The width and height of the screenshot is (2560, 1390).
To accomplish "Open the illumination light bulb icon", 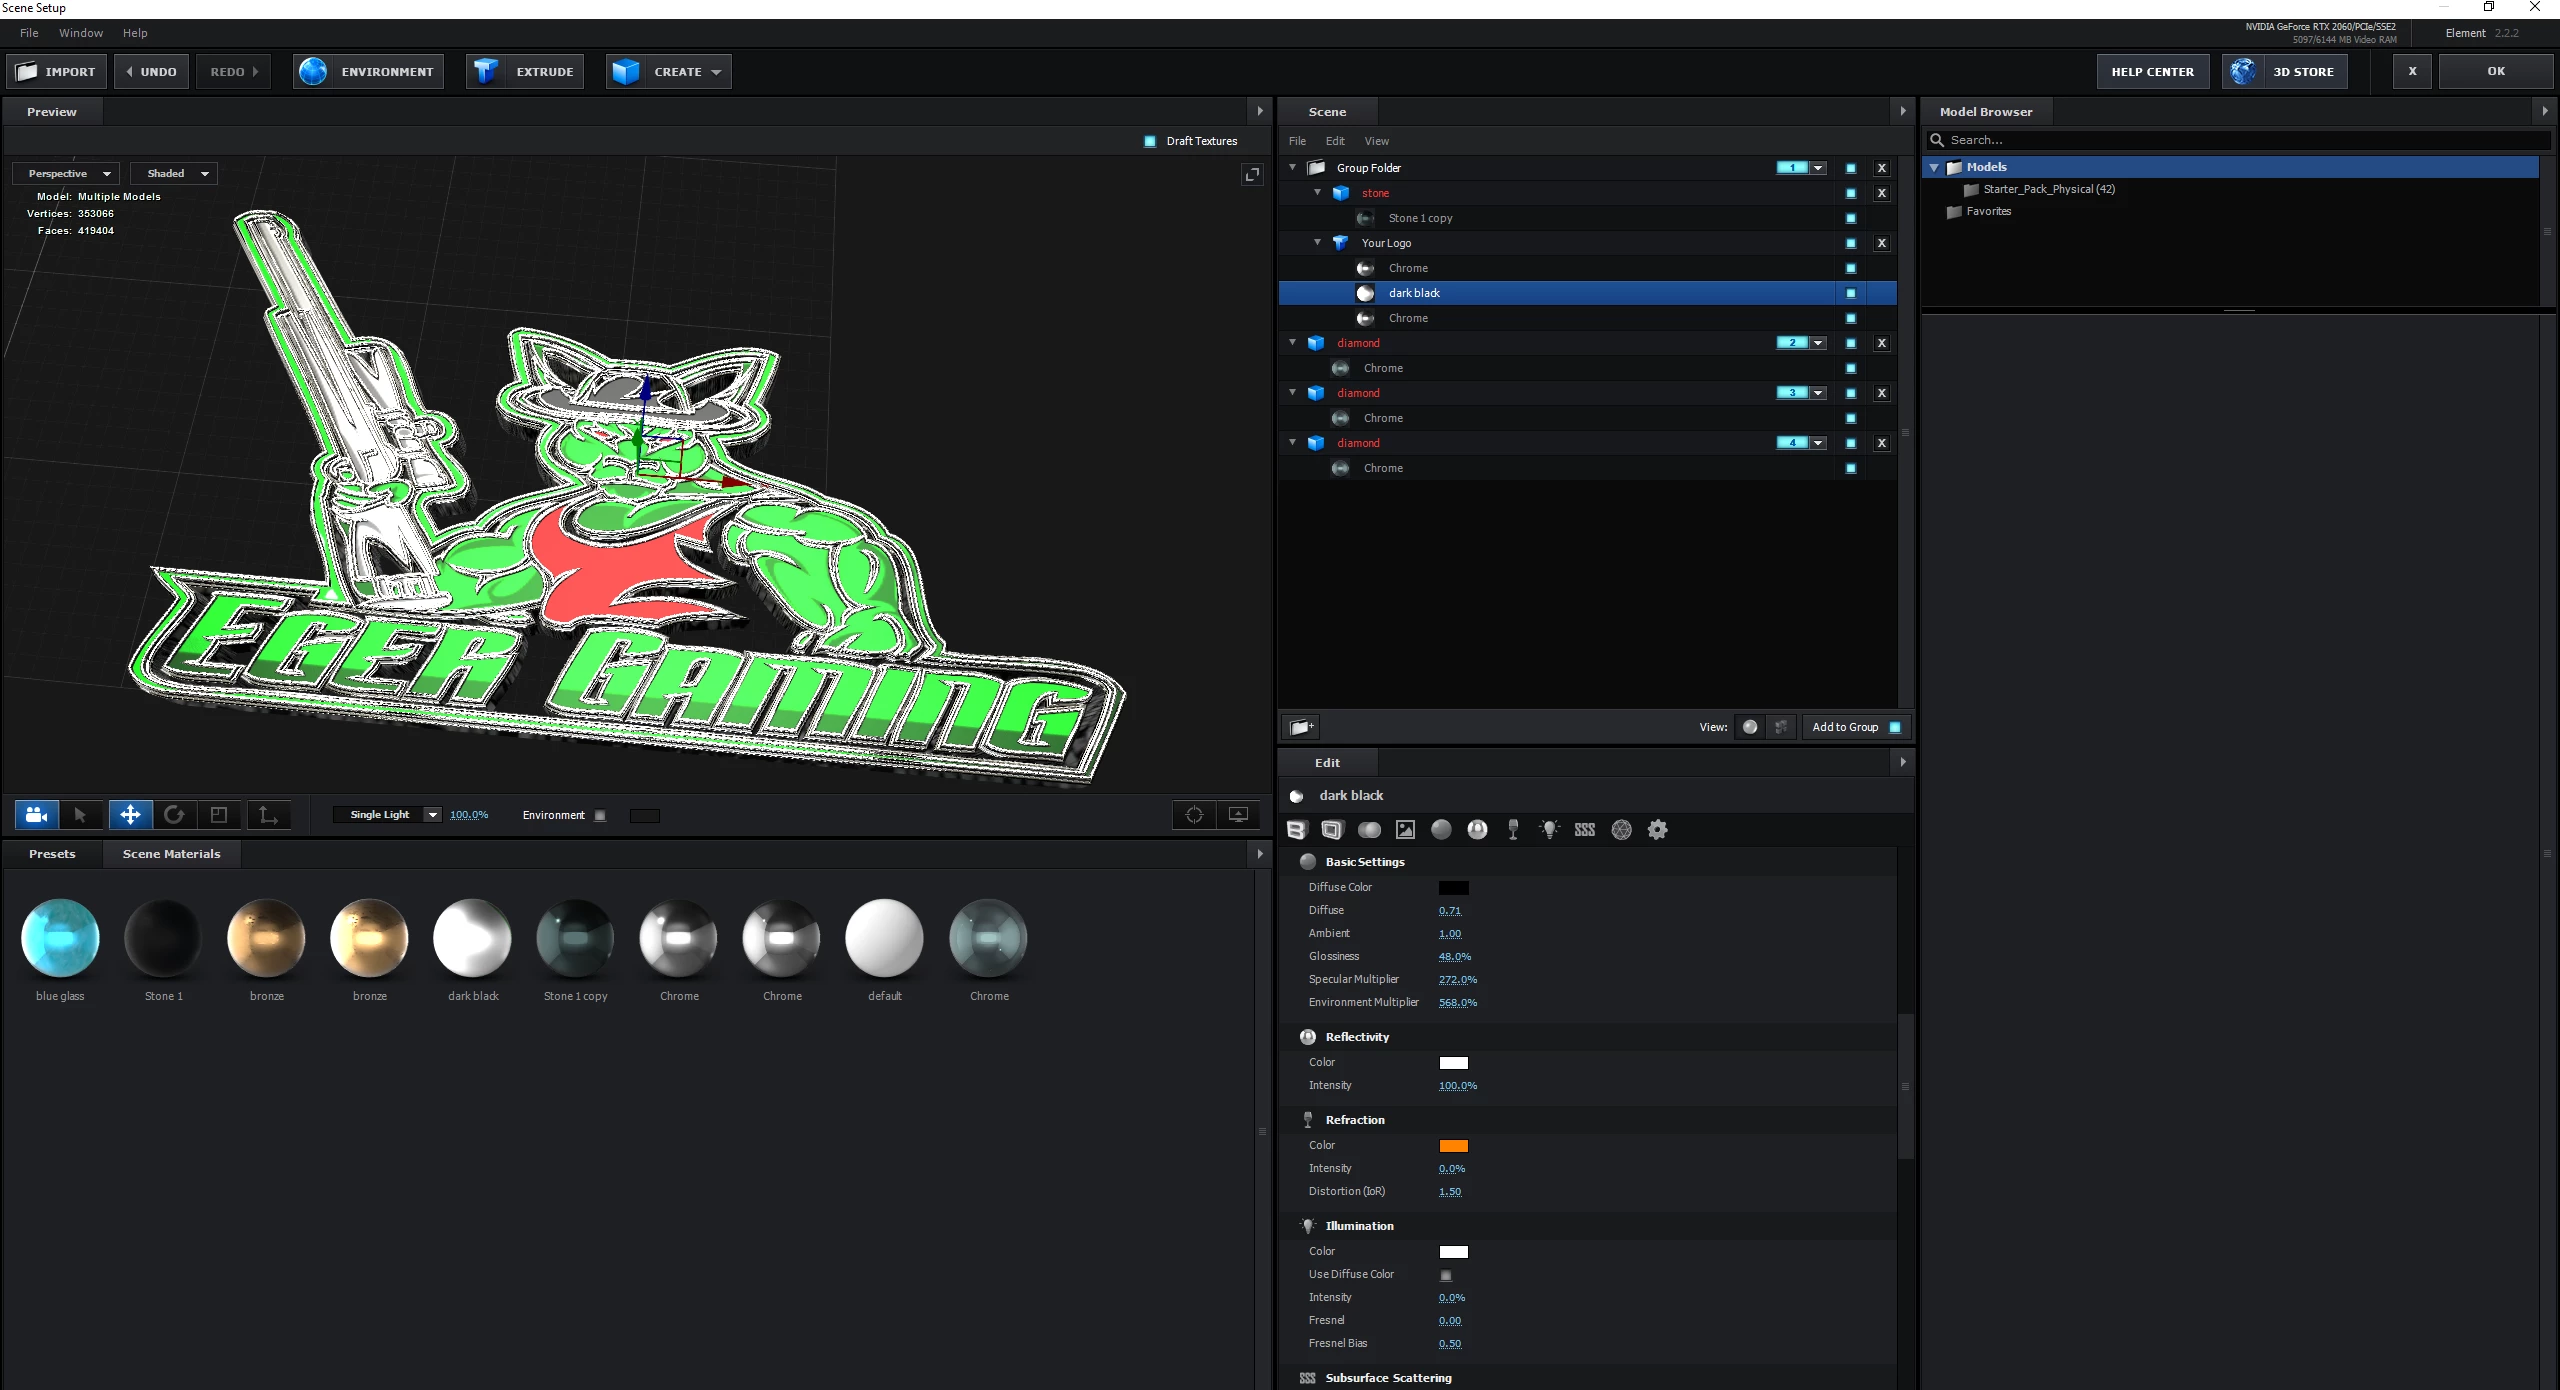I will (1549, 829).
